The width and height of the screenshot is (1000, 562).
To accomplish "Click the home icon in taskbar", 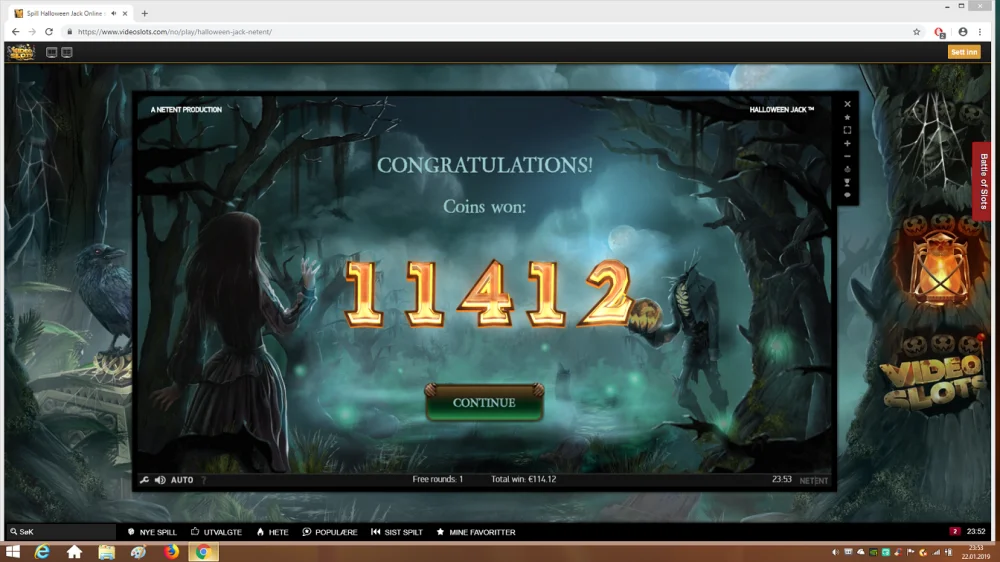I will pyautogui.click(x=74, y=552).
